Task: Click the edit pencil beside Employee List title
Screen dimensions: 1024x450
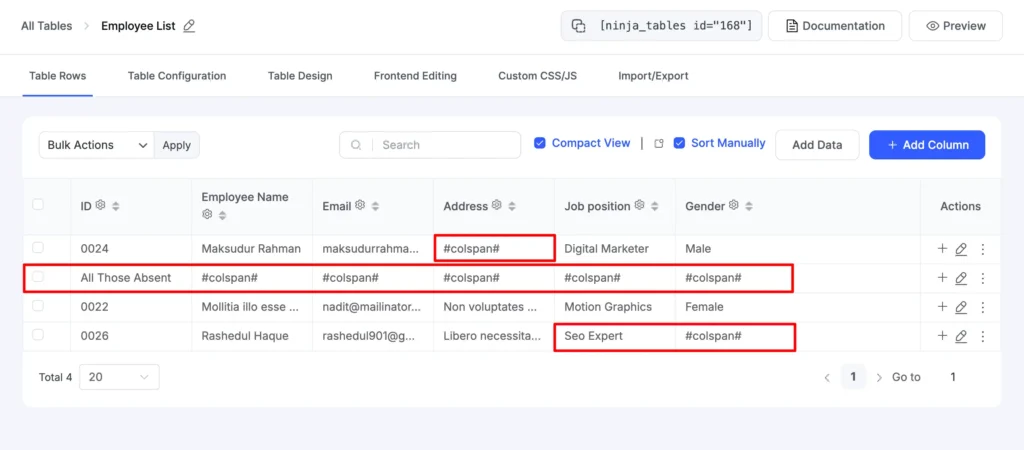Action: [x=189, y=26]
